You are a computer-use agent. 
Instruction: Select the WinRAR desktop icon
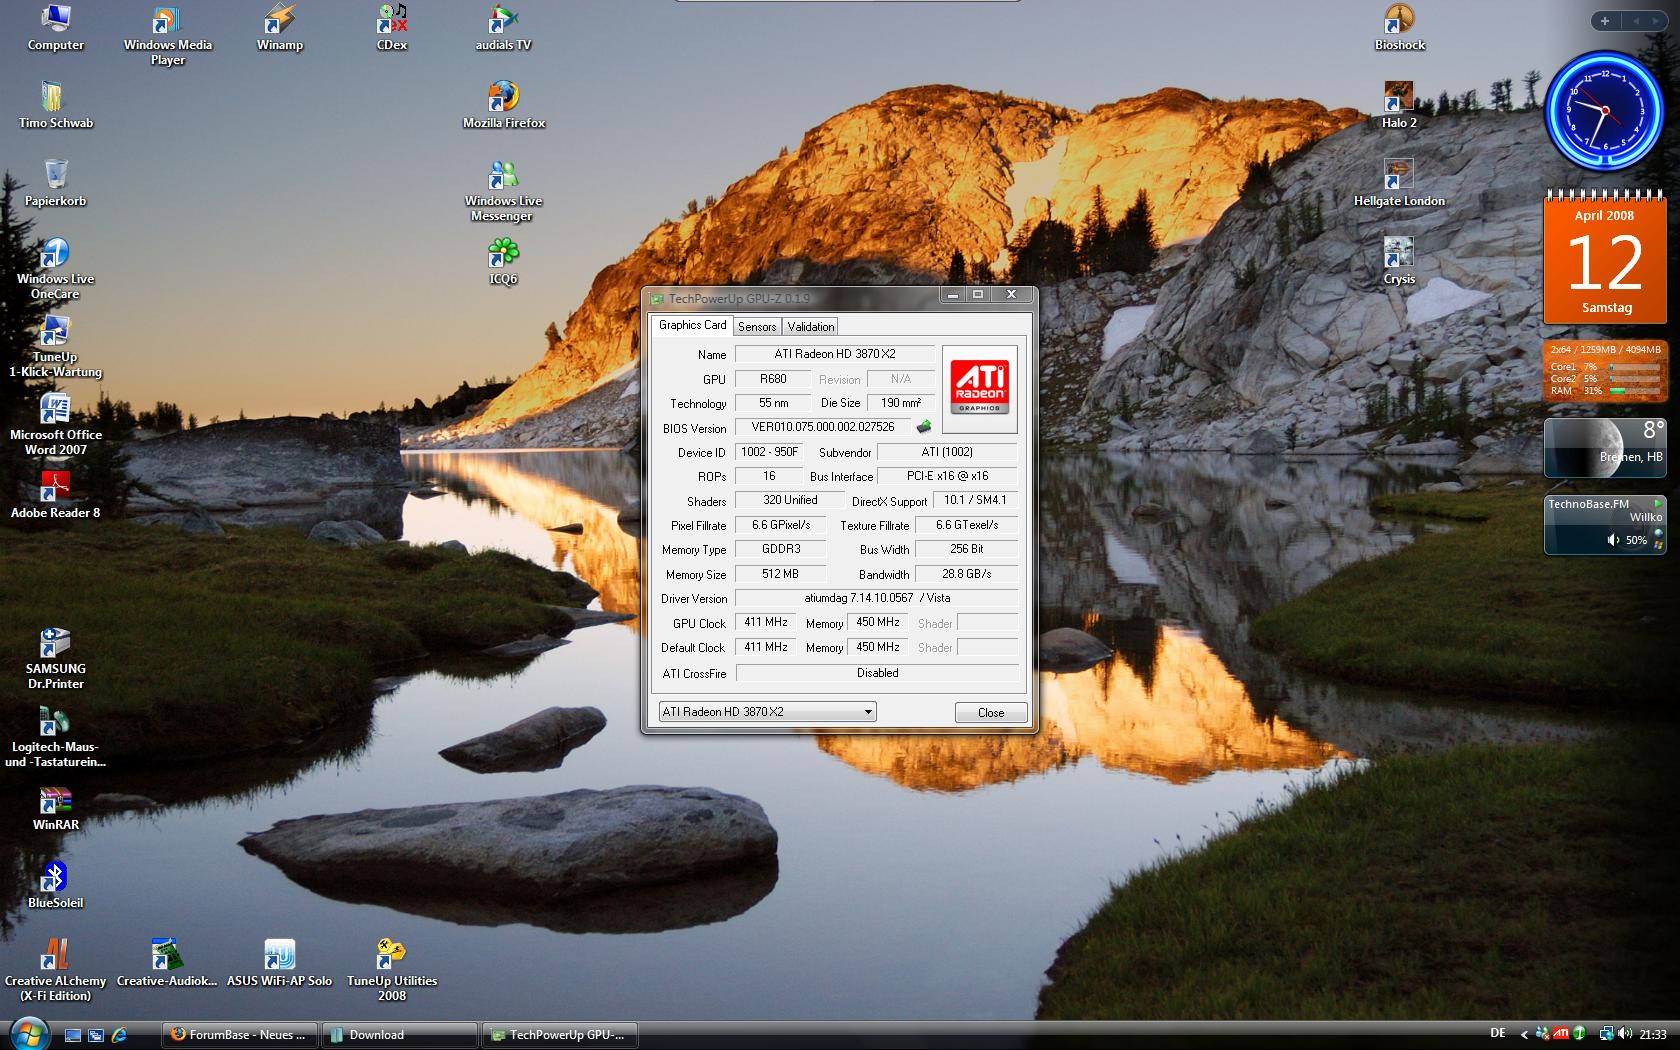pos(56,807)
